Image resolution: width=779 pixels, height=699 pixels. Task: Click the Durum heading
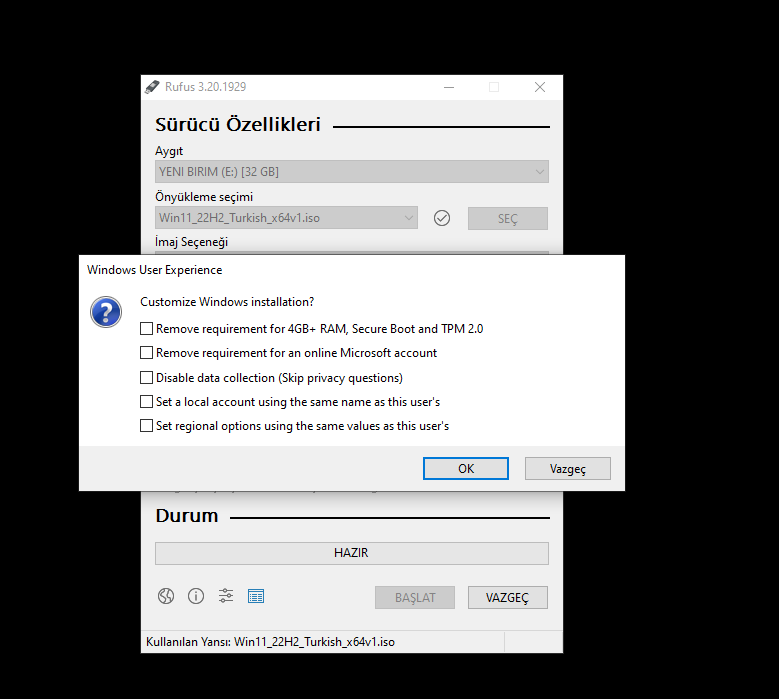(187, 516)
